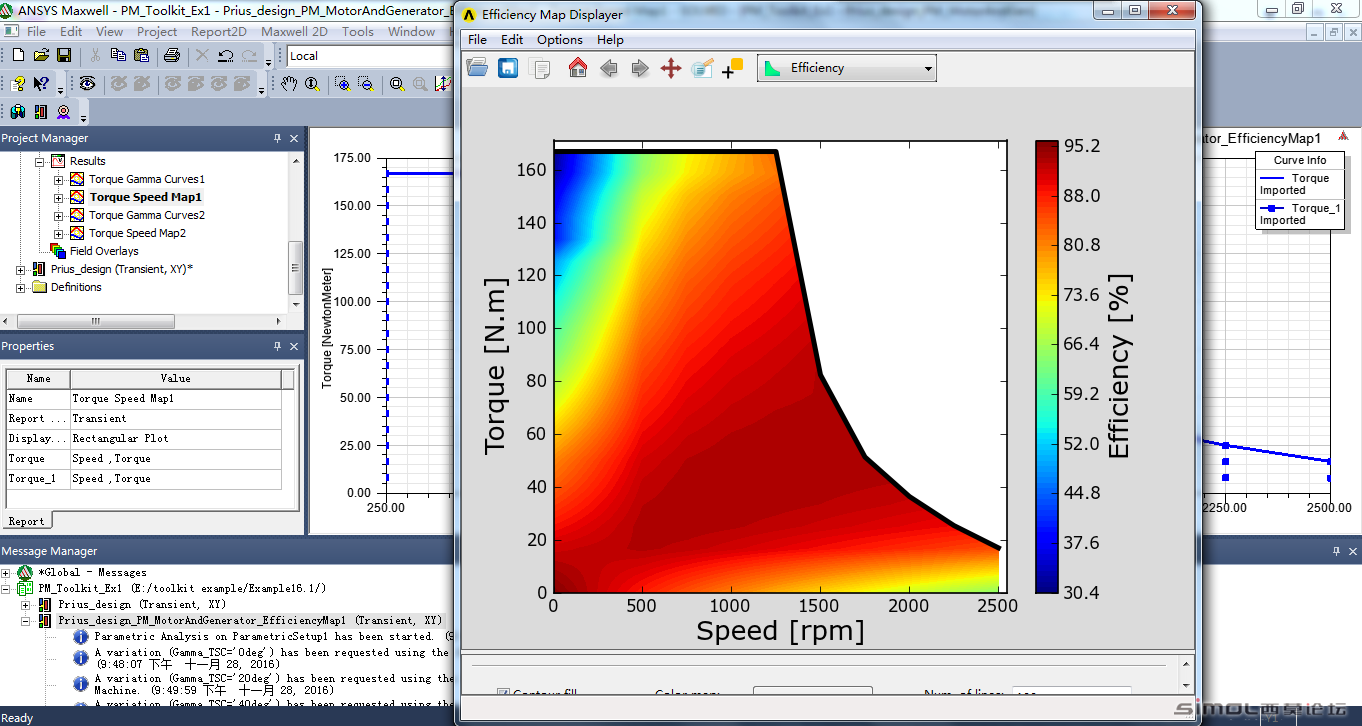
Task: Fit all with magnifier icon in Maxwell toolbar
Action: click(x=397, y=84)
